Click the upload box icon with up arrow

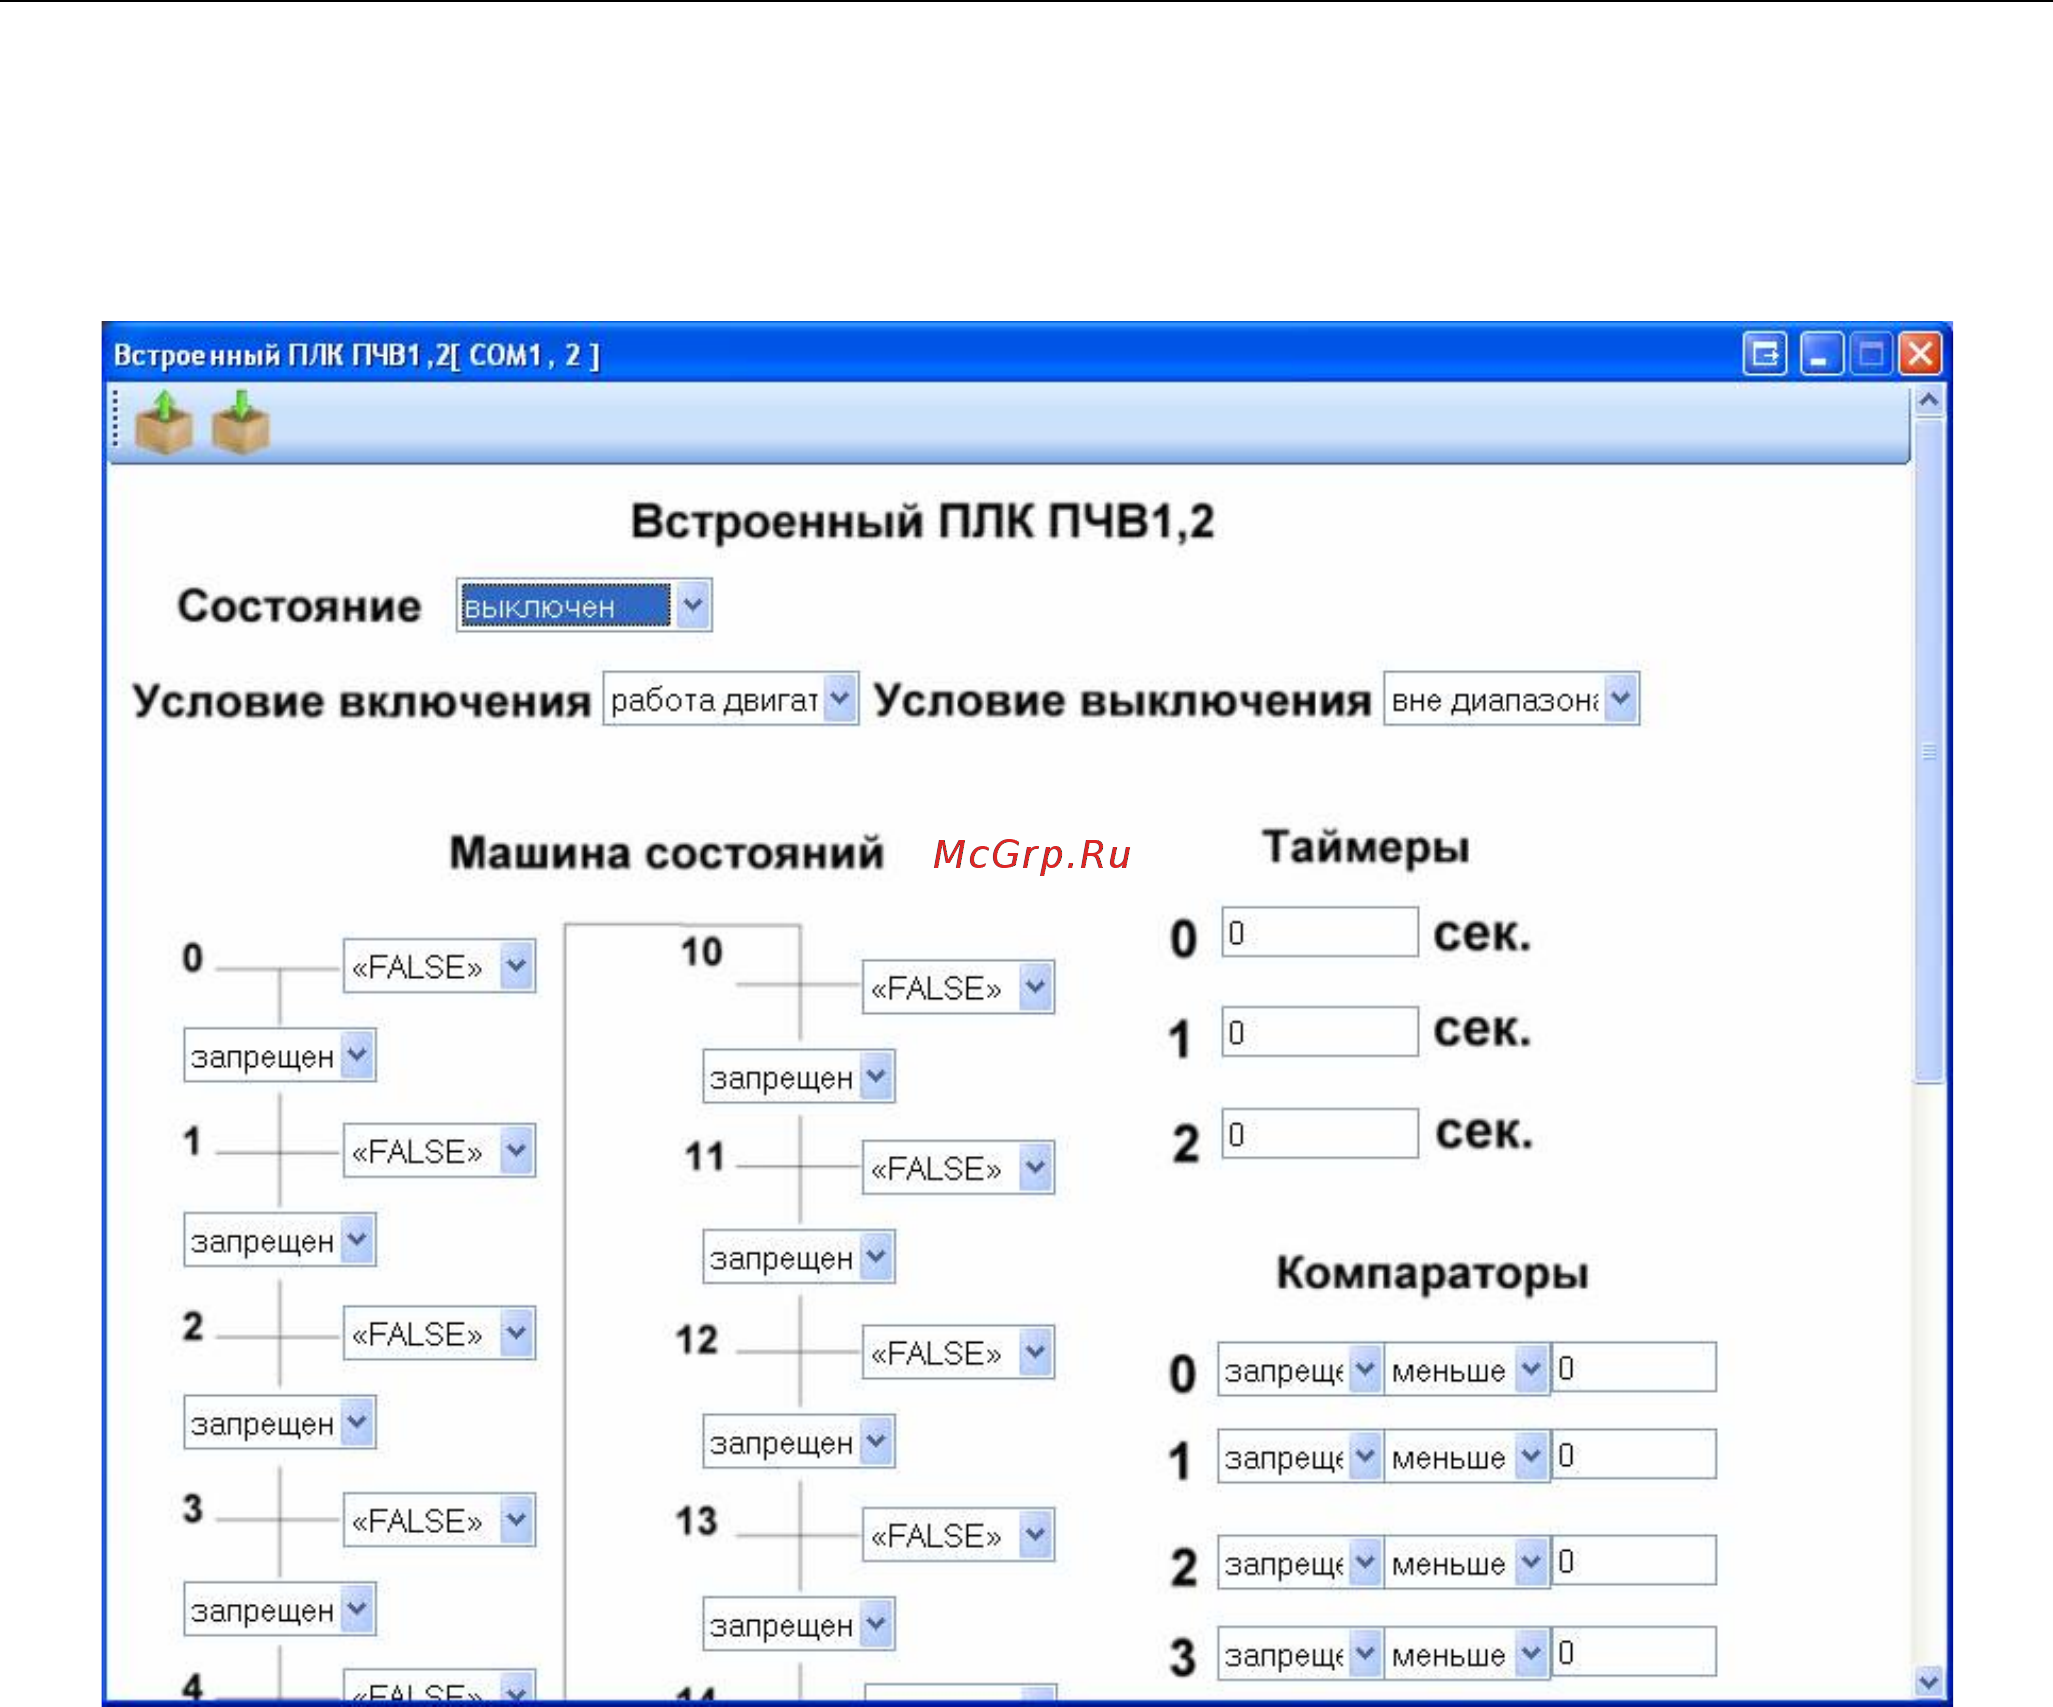164,423
